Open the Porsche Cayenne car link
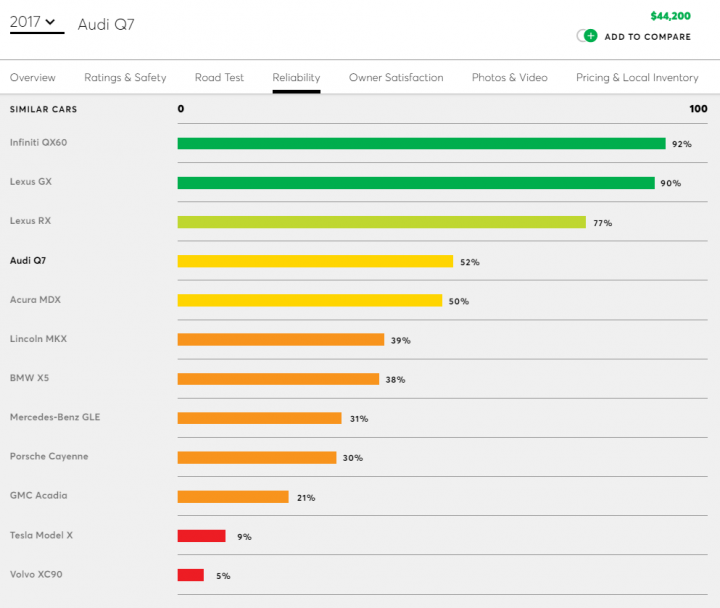Viewport: 720px width, 608px height. click(x=49, y=456)
